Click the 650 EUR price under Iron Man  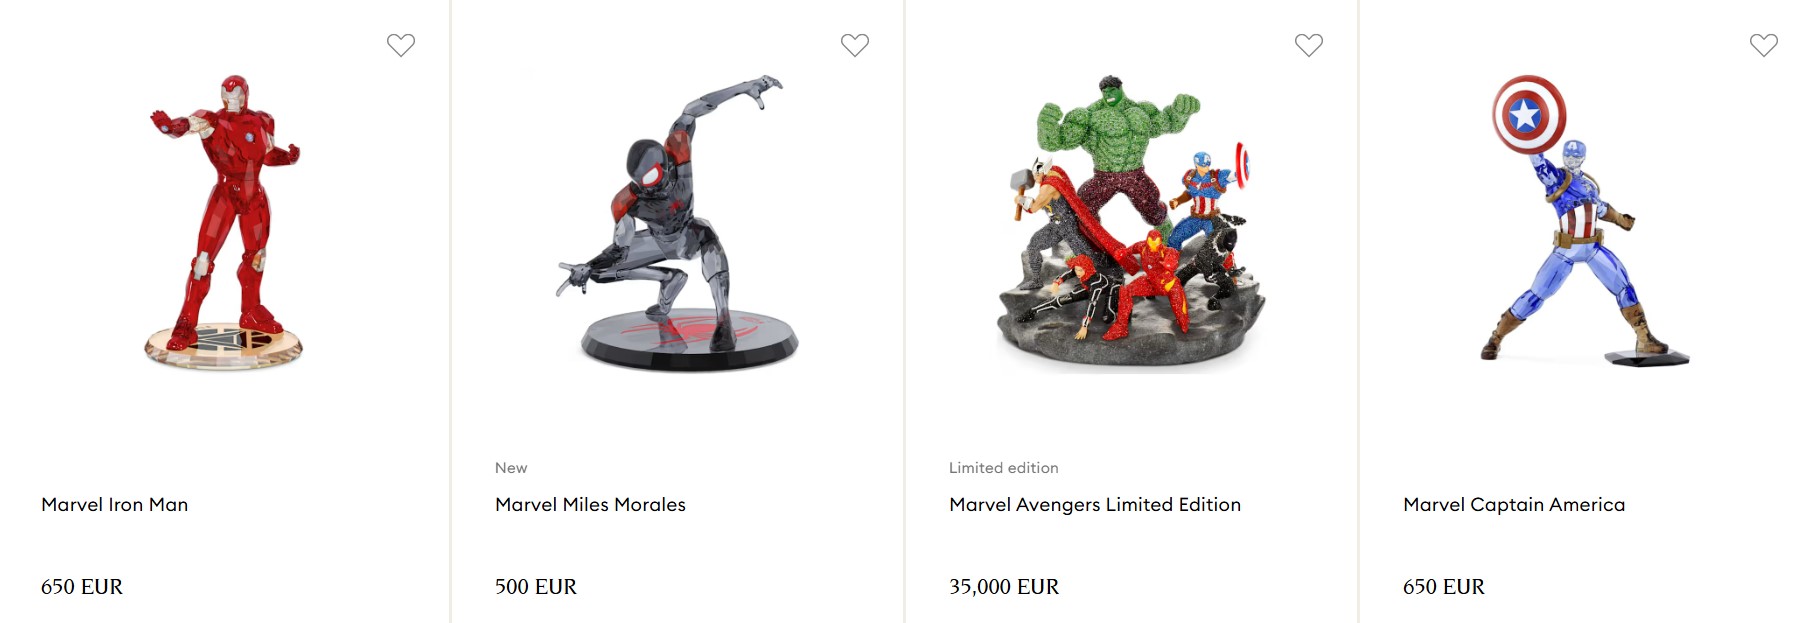coord(82,588)
